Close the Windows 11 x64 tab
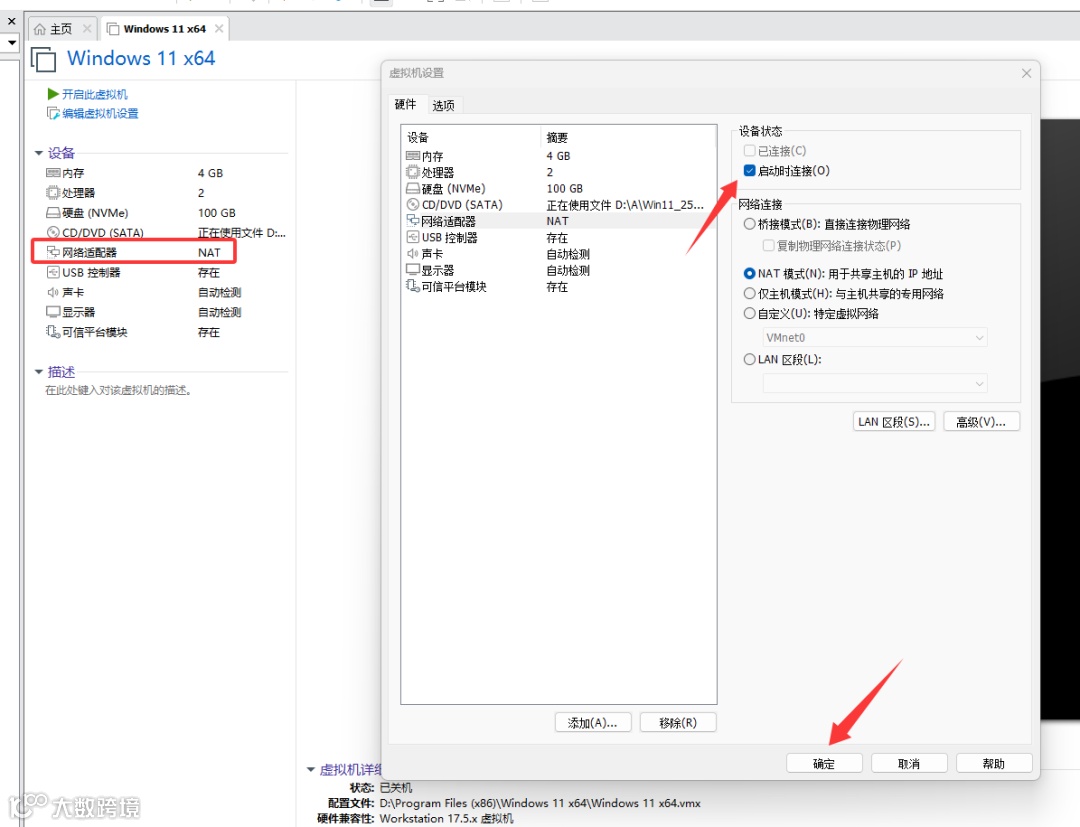1080x827 pixels. coord(219,28)
